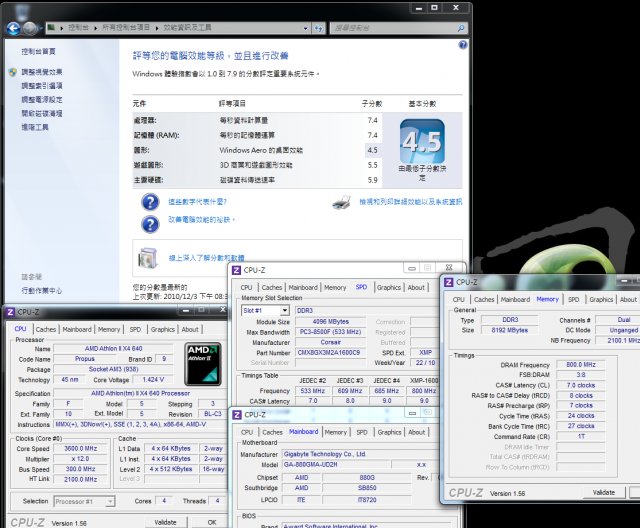
Task: Open the Mainboard tab in Memory window
Action: (x=515, y=299)
